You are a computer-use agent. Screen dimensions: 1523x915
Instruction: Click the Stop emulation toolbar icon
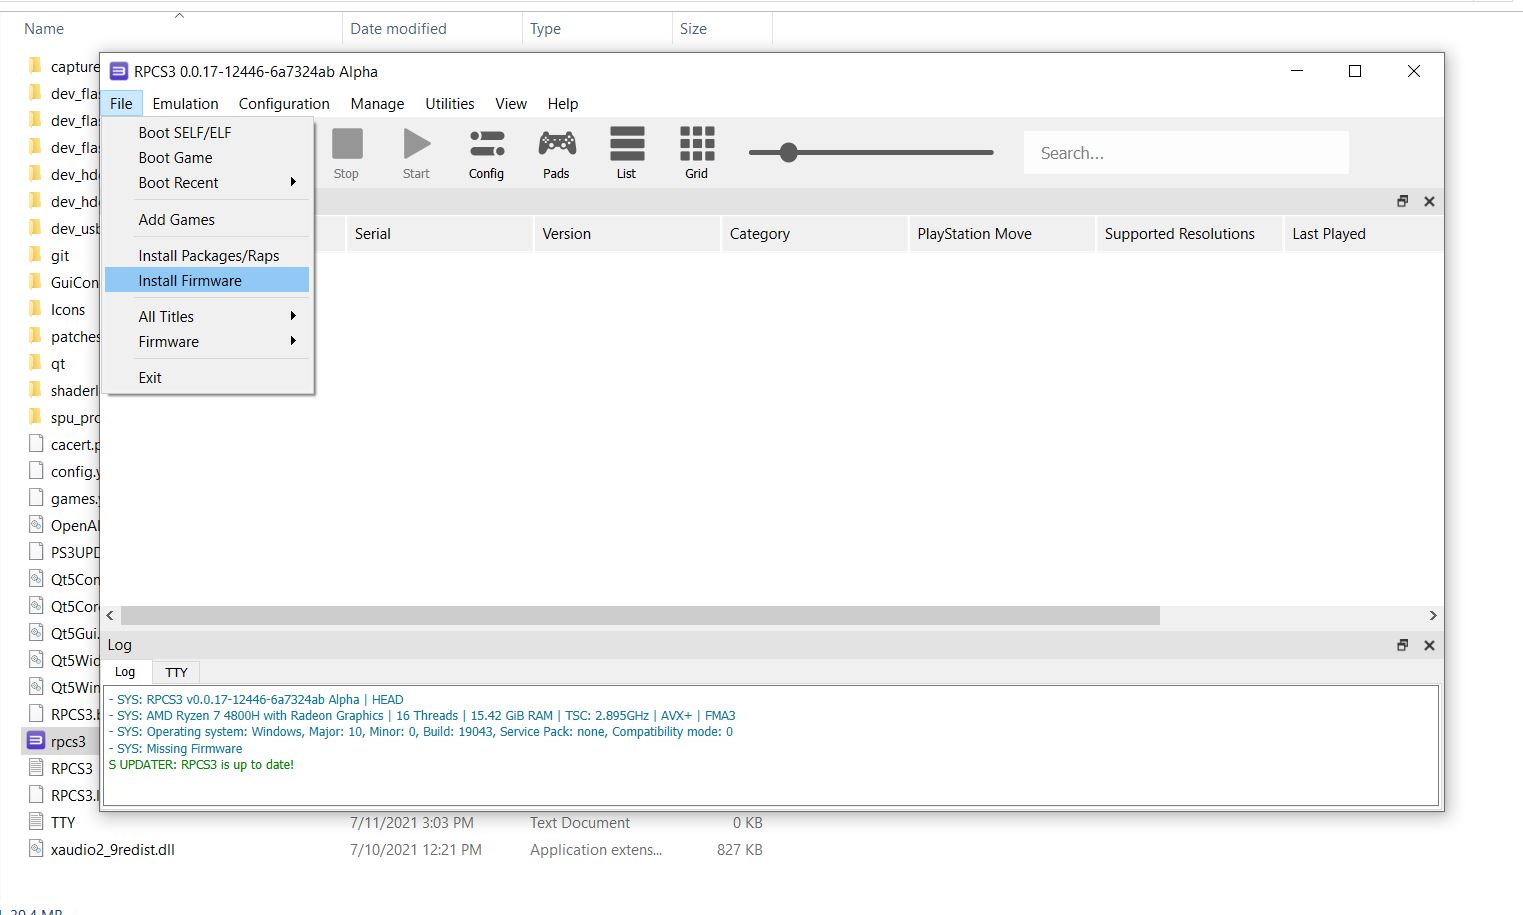click(x=347, y=152)
